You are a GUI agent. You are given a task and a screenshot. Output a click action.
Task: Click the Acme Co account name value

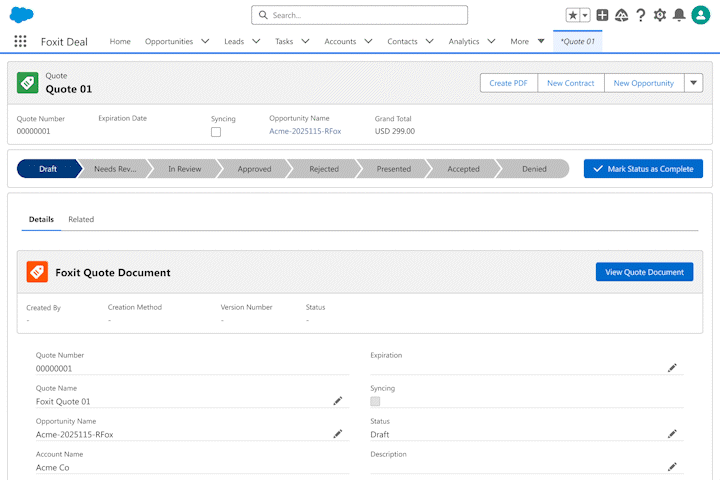coord(52,468)
